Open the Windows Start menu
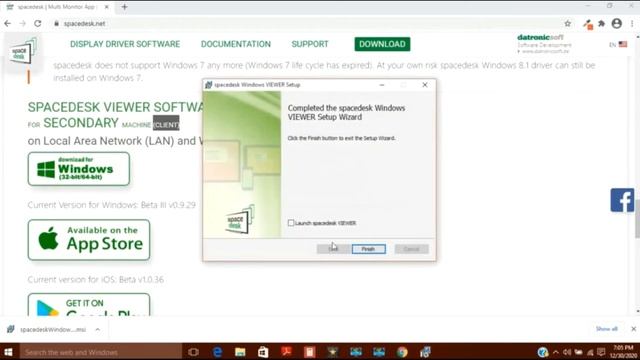640x360 pixels. [9, 352]
